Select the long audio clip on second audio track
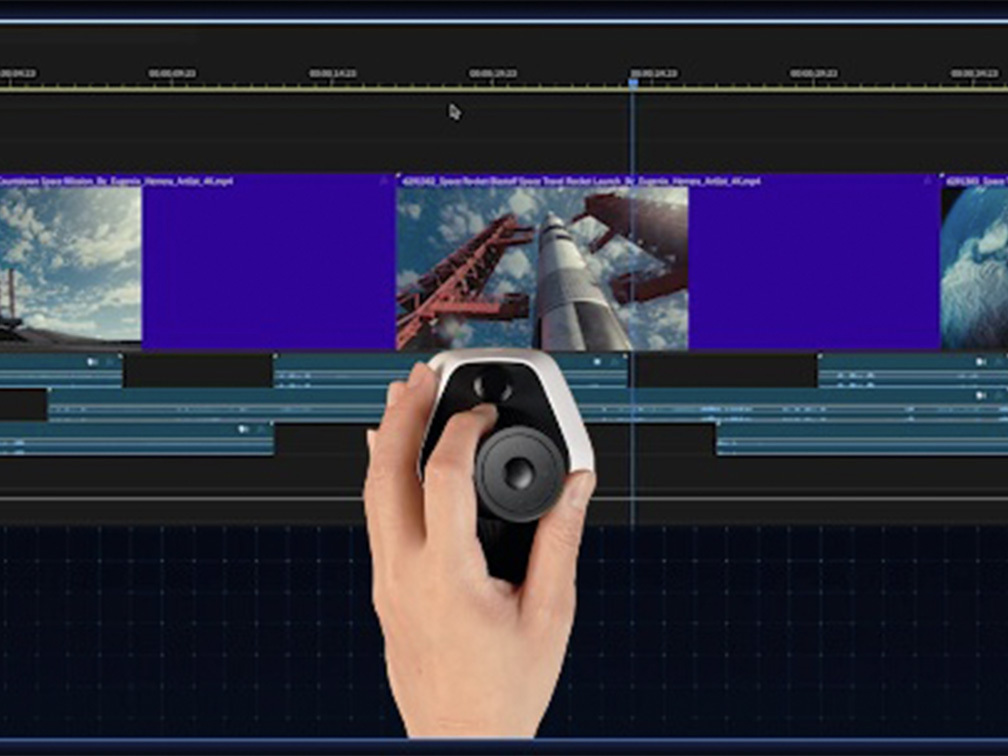This screenshot has width=1008, height=756. (528, 404)
